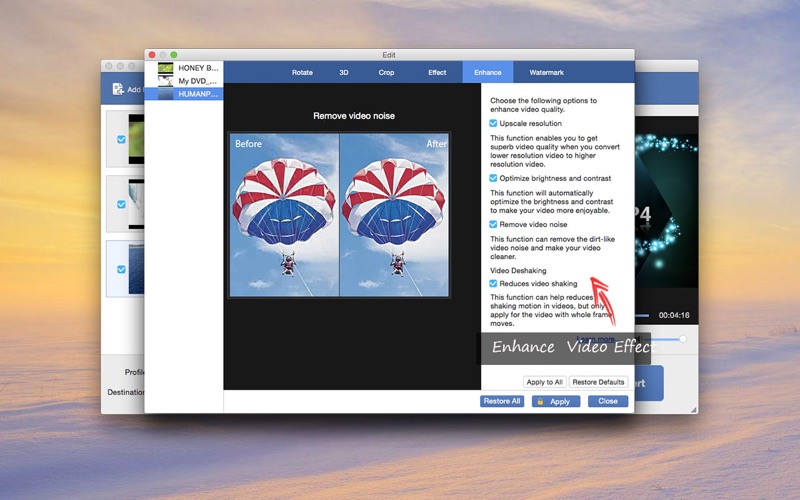Switch to the Rotate tab
800x500 pixels.
click(x=302, y=72)
